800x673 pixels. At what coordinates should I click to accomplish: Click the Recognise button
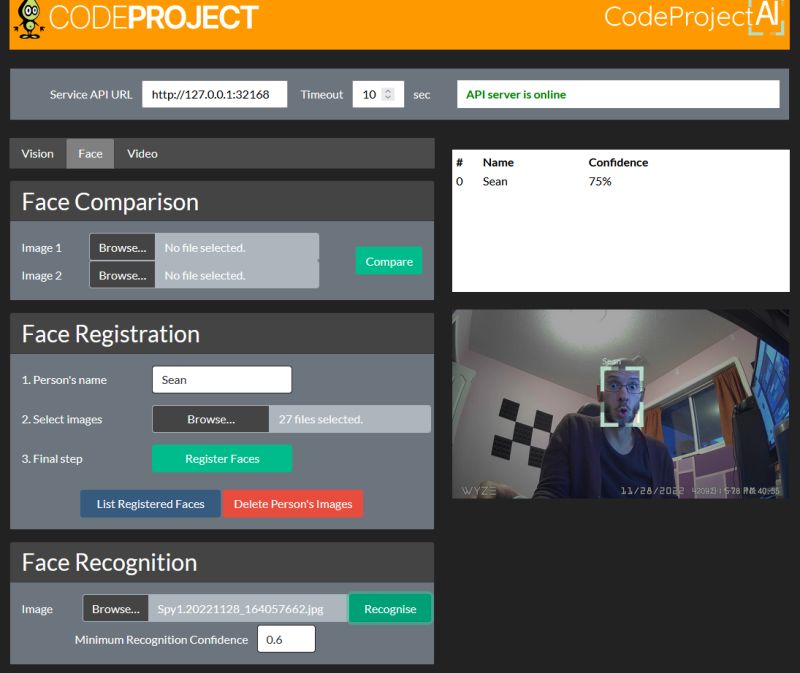pos(390,608)
